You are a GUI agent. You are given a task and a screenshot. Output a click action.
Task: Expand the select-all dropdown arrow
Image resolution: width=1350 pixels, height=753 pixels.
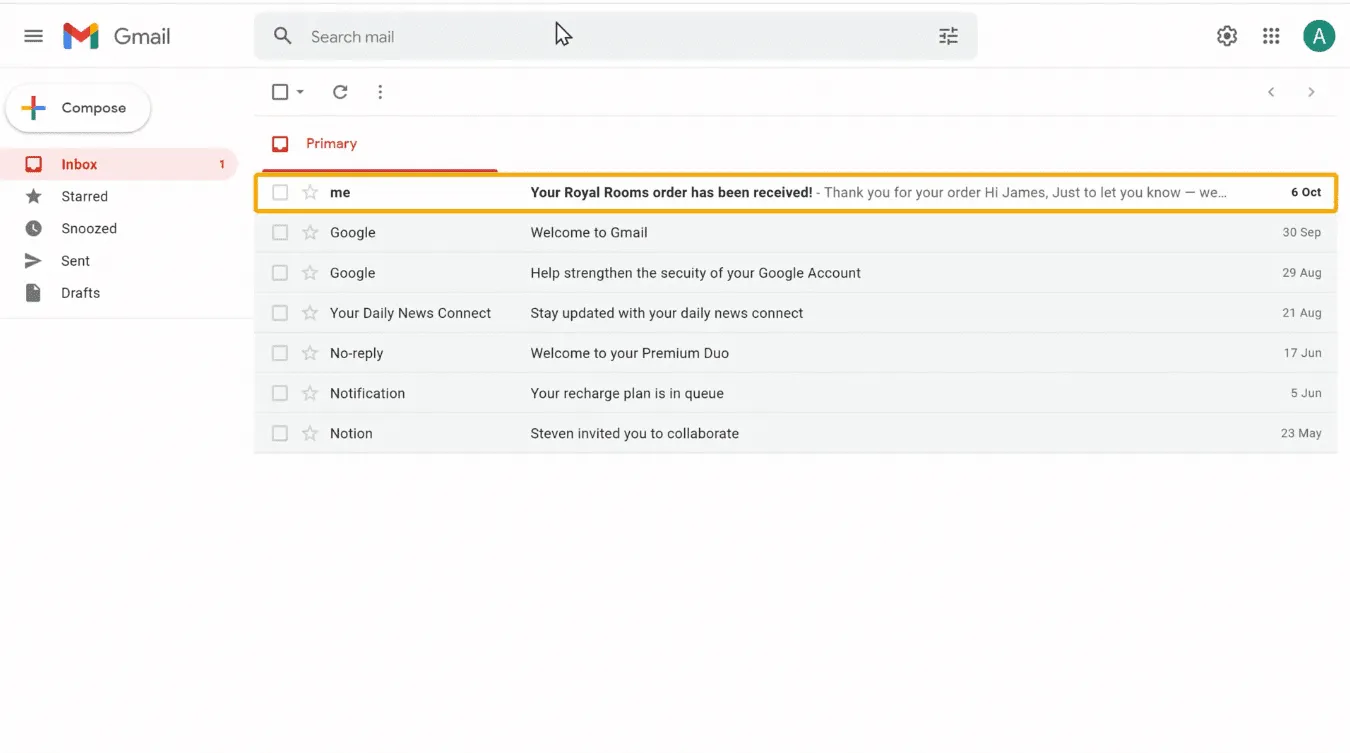coord(300,92)
